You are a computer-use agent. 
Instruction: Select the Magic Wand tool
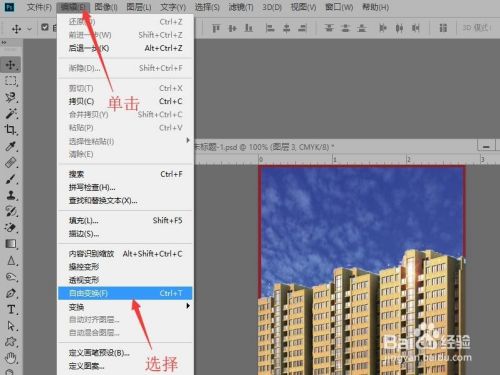[x=11, y=113]
